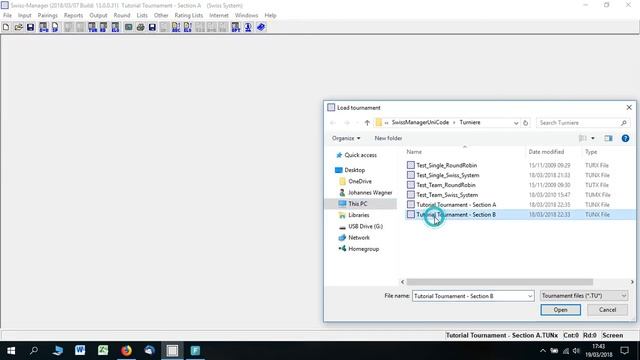Open the Organize dropdown
640x360 pixels.
pos(346,138)
